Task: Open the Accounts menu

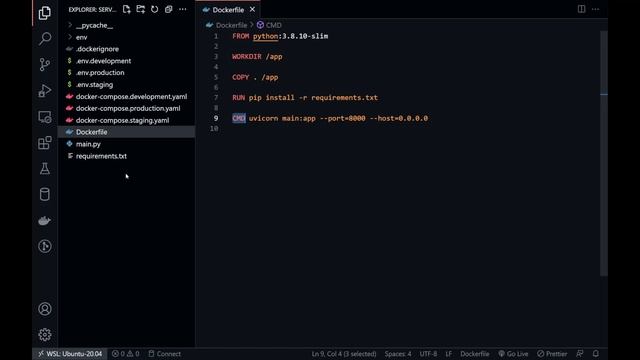Action: click(x=45, y=309)
